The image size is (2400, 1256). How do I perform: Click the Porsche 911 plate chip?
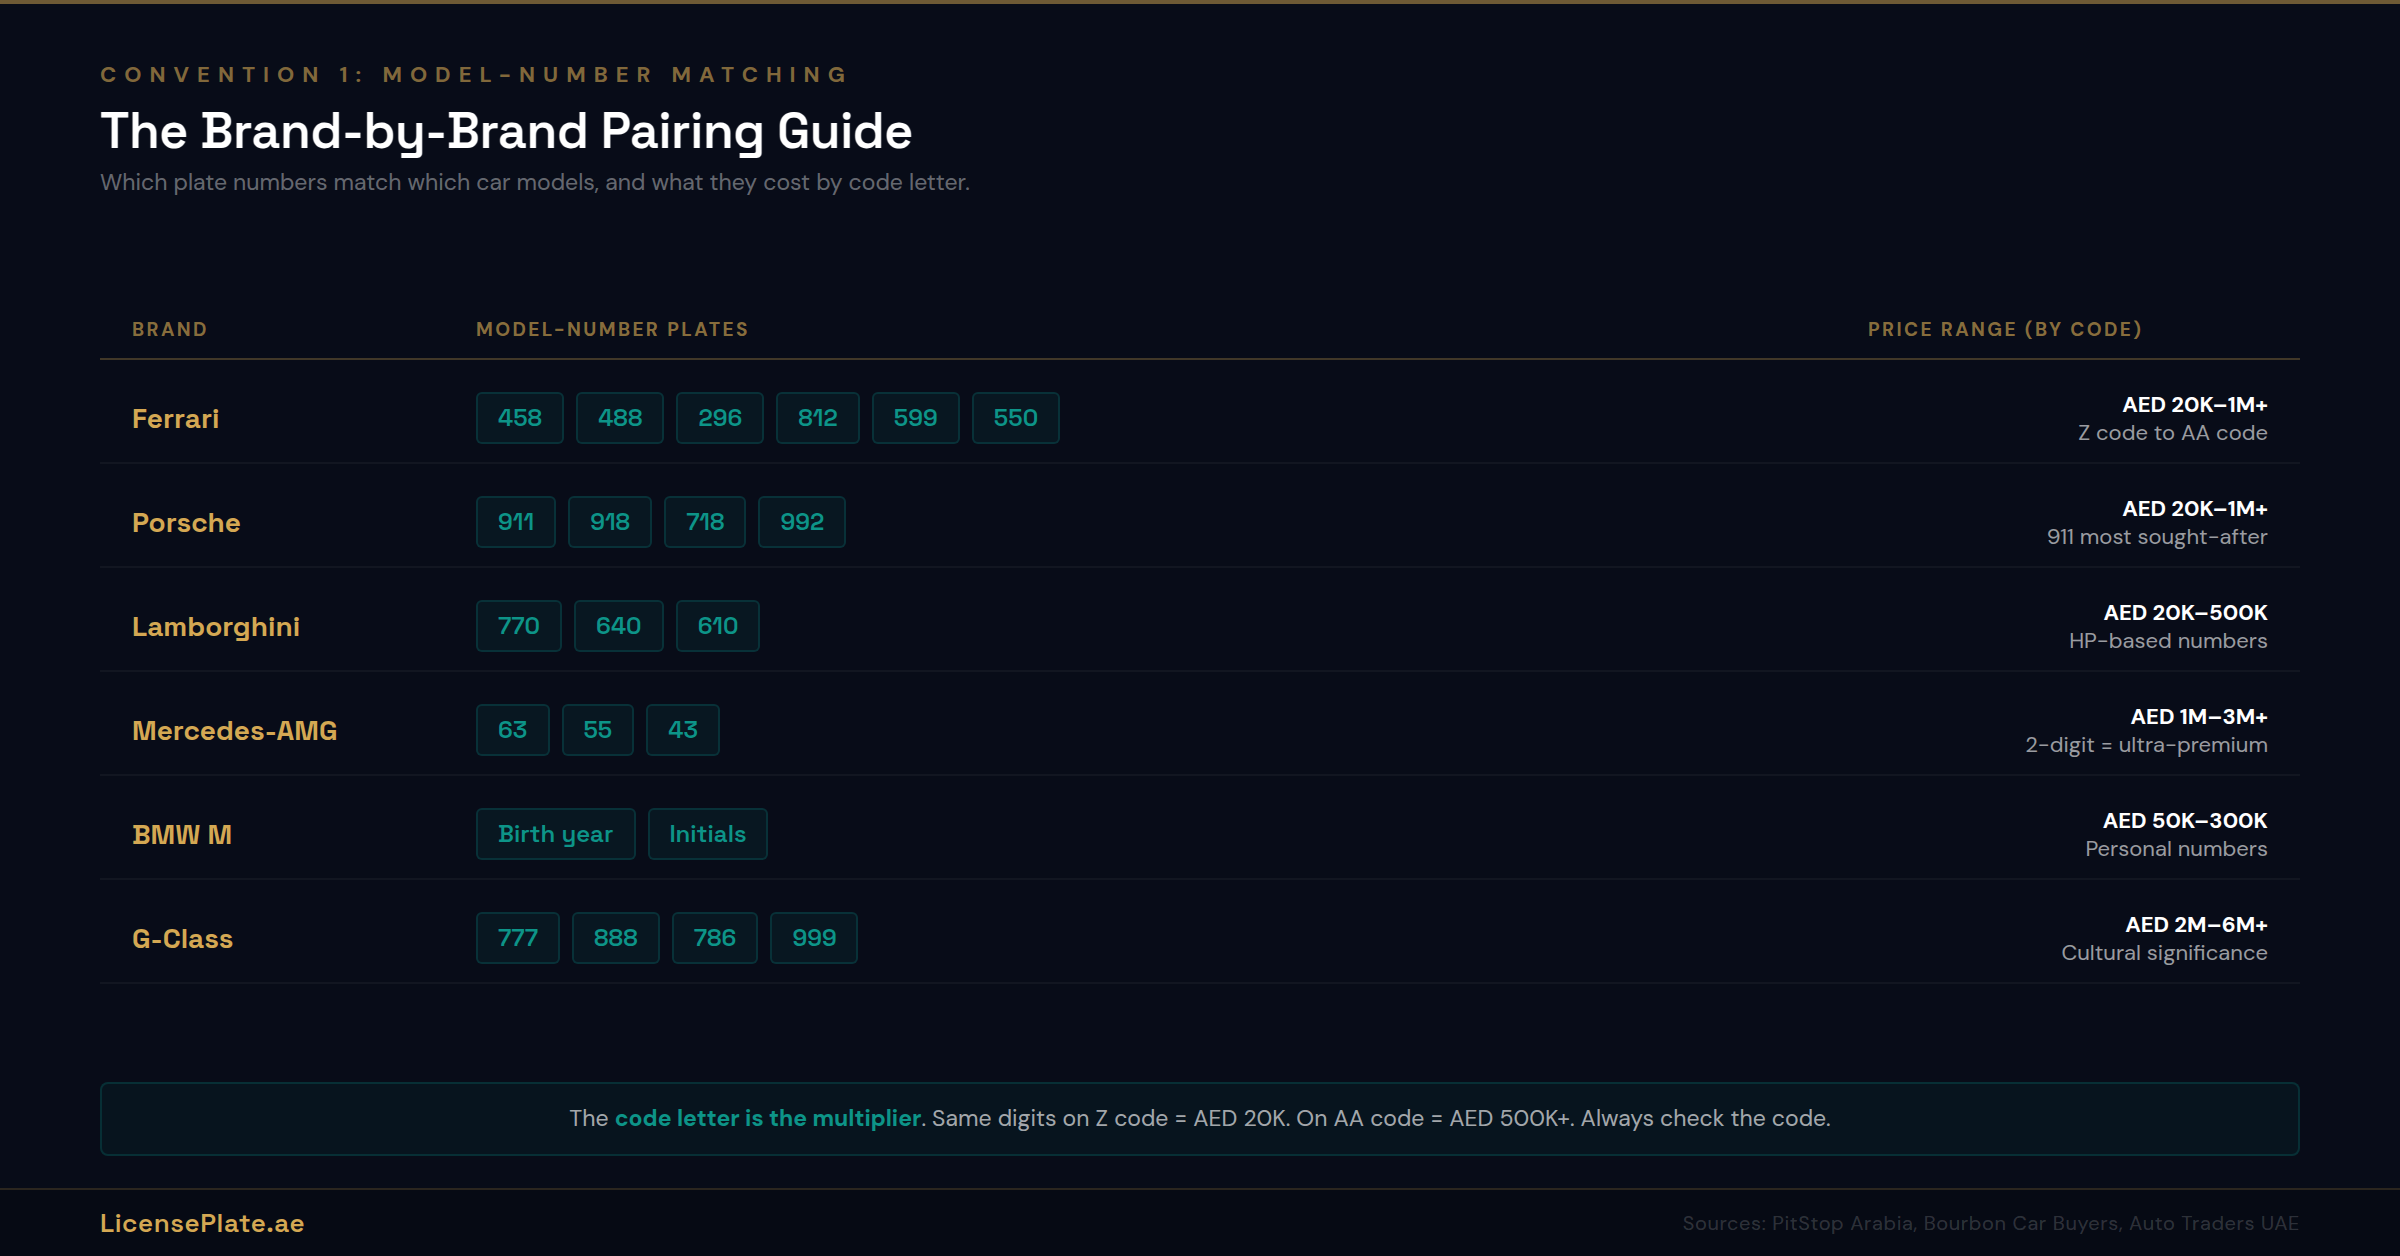click(515, 521)
